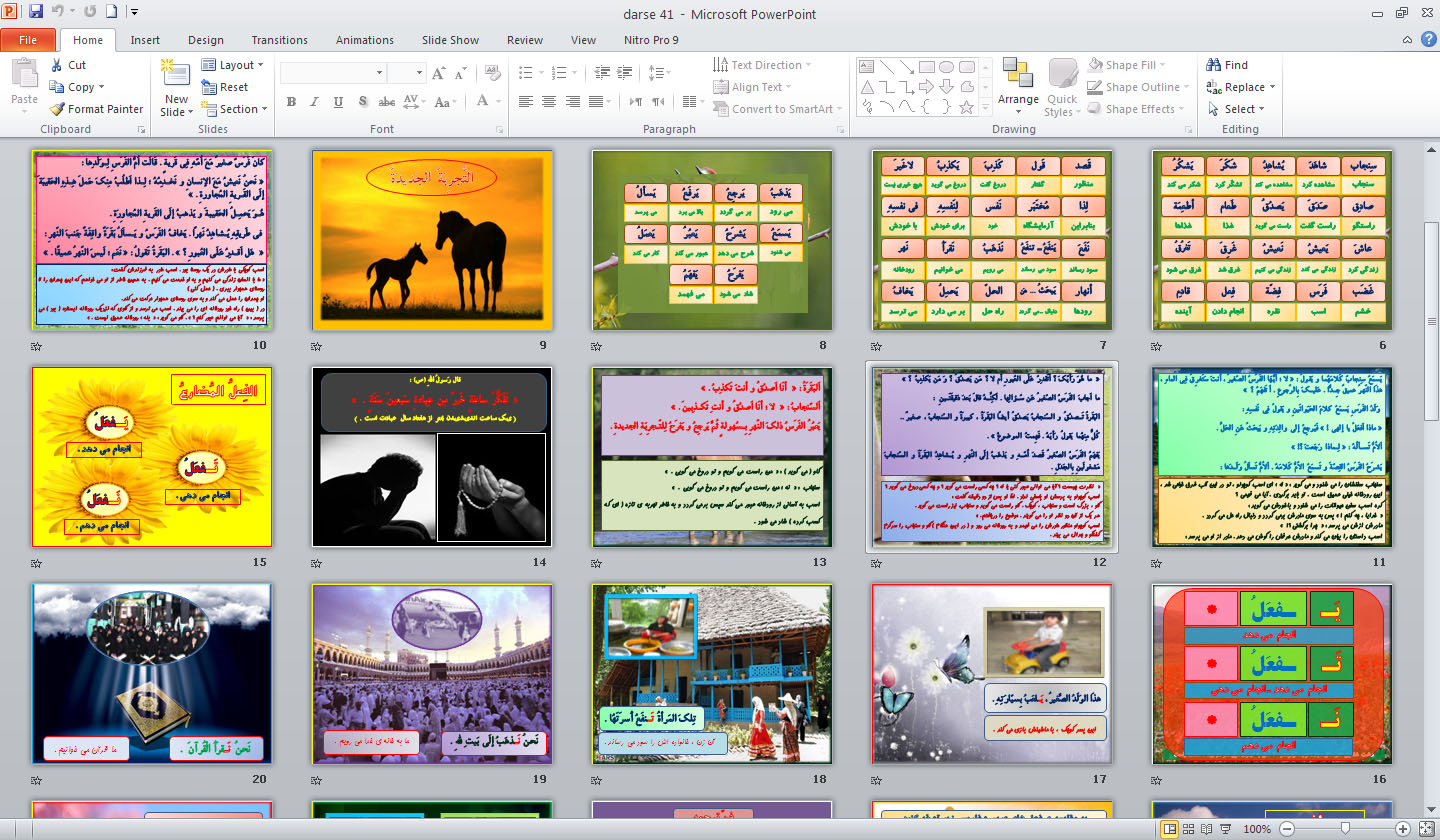
Task: Click the Format Painter brush
Action: [57, 109]
